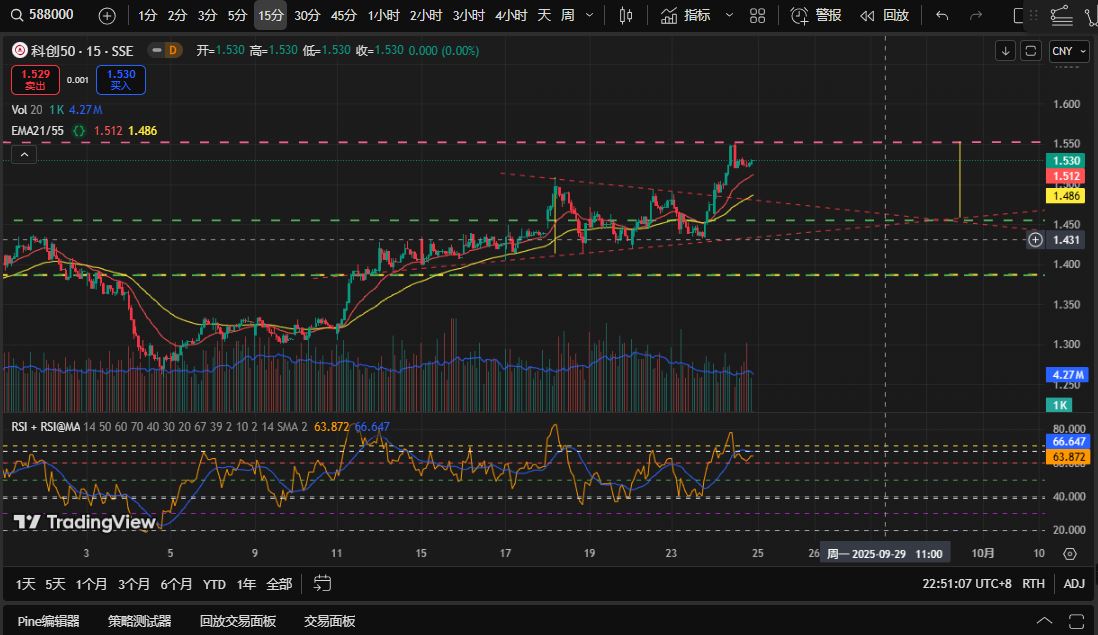The image size is (1098, 635).
Task: Click the add symbol plus icon
Action: 107,16
